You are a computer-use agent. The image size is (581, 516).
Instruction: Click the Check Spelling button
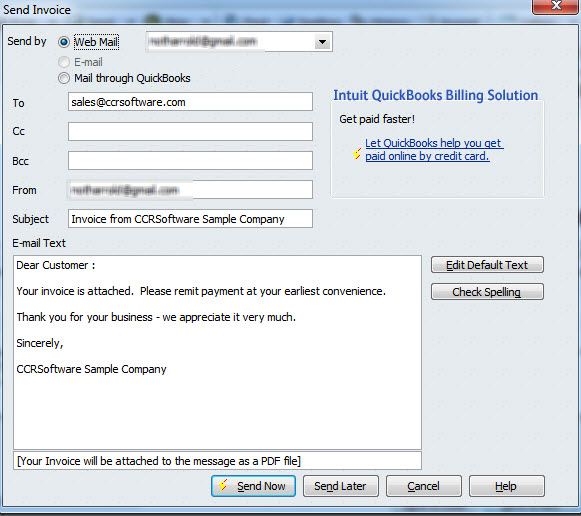487,292
